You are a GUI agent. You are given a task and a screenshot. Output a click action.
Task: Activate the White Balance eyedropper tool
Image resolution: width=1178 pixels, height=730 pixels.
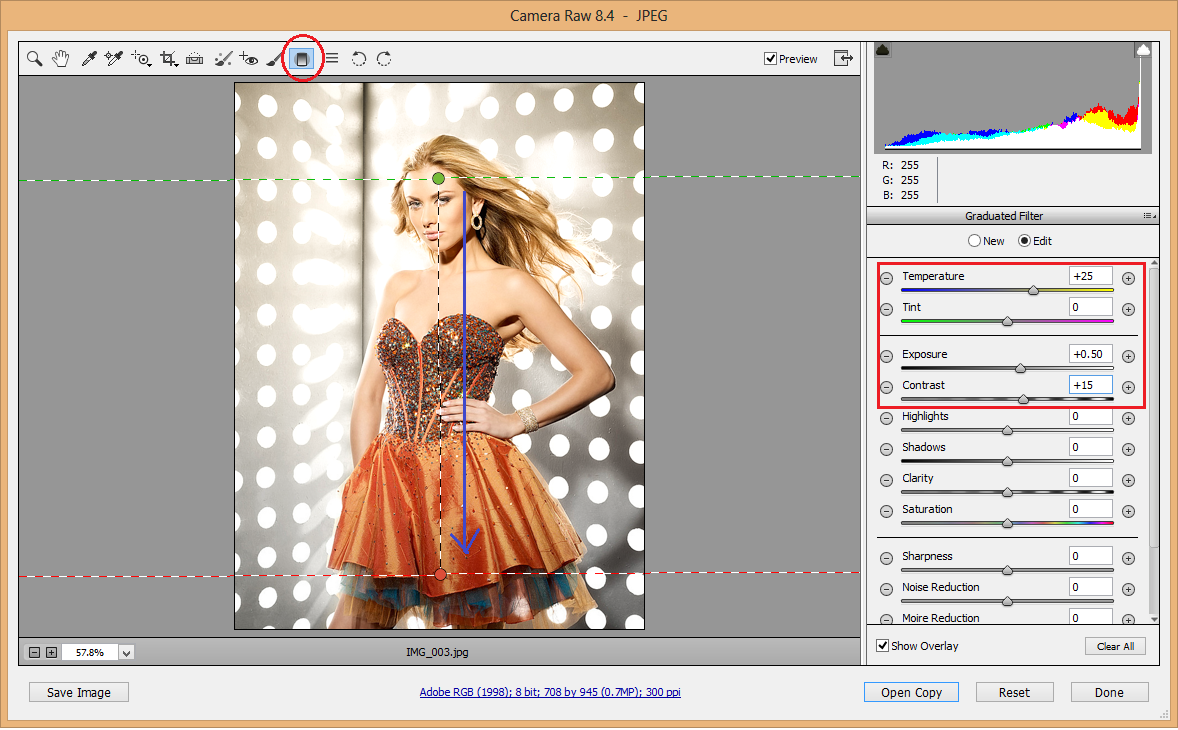pos(87,58)
